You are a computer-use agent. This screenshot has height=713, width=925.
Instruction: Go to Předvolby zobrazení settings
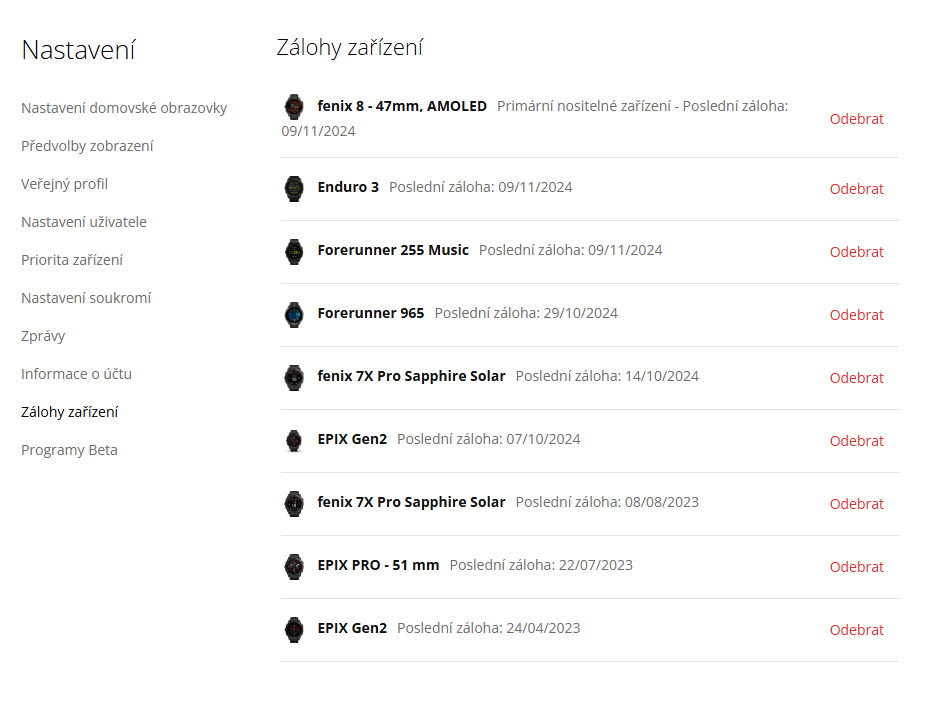tap(87, 146)
